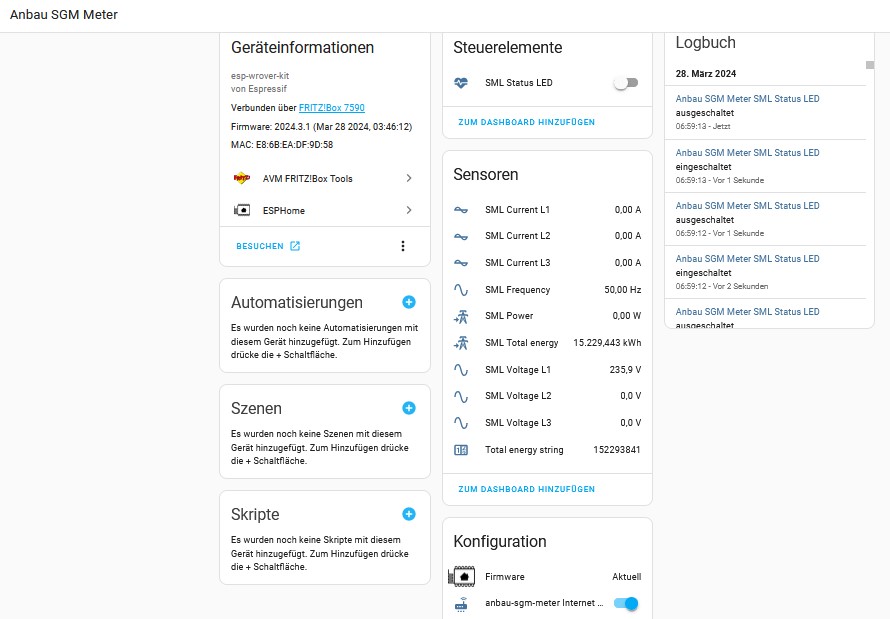Image resolution: width=890 pixels, height=619 pixels.
Task: Click the Total energy string counter icon
Action: pos(461,450)
